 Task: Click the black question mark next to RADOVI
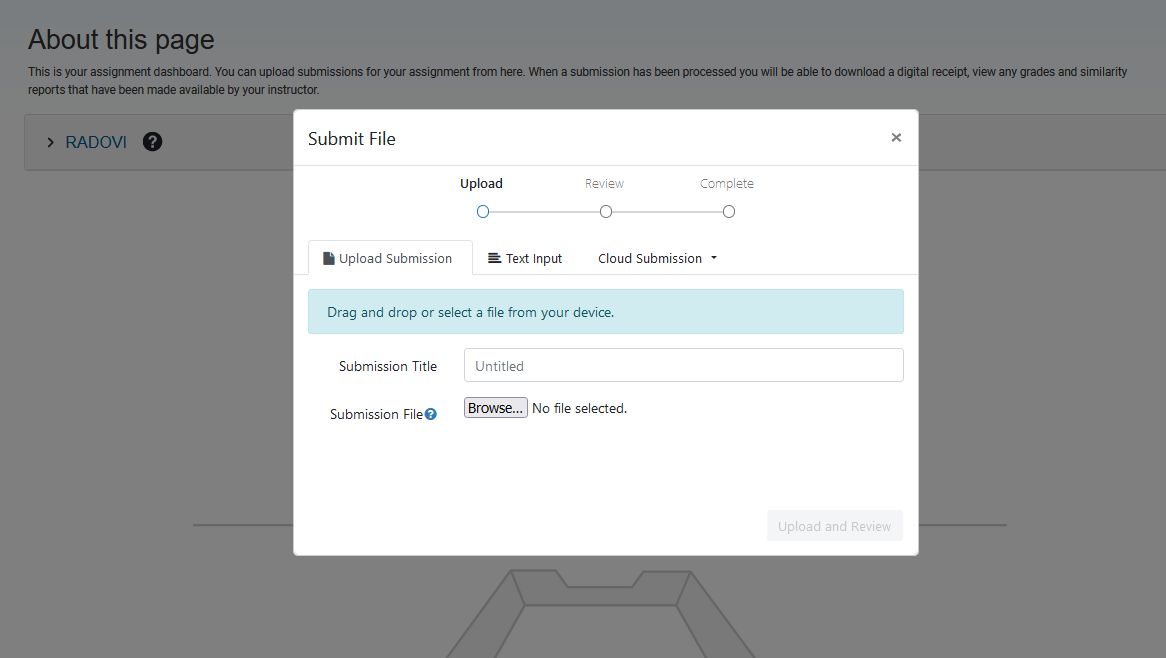(152, 142)
